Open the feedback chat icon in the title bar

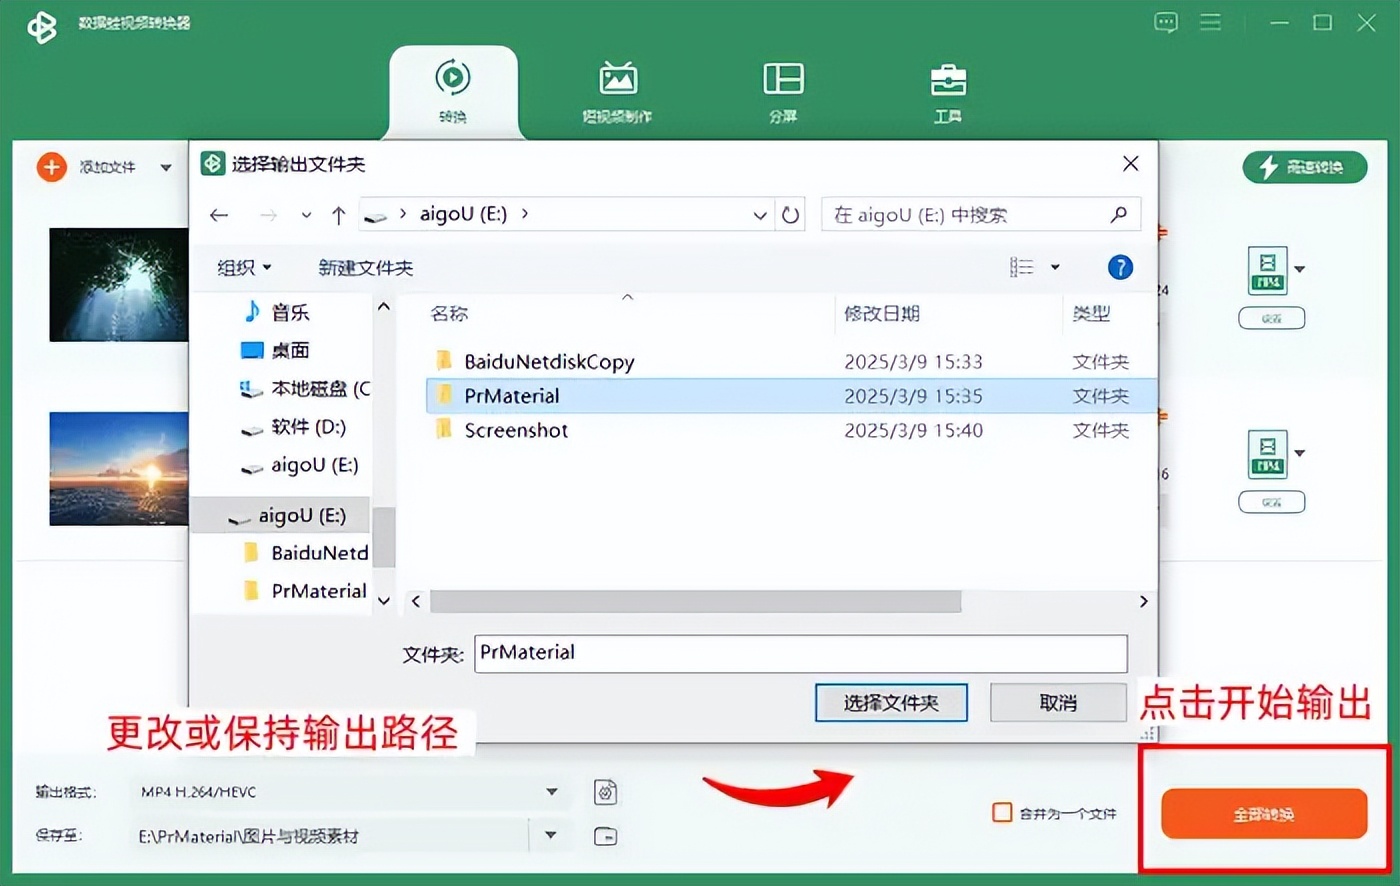tap(1166, 22)
